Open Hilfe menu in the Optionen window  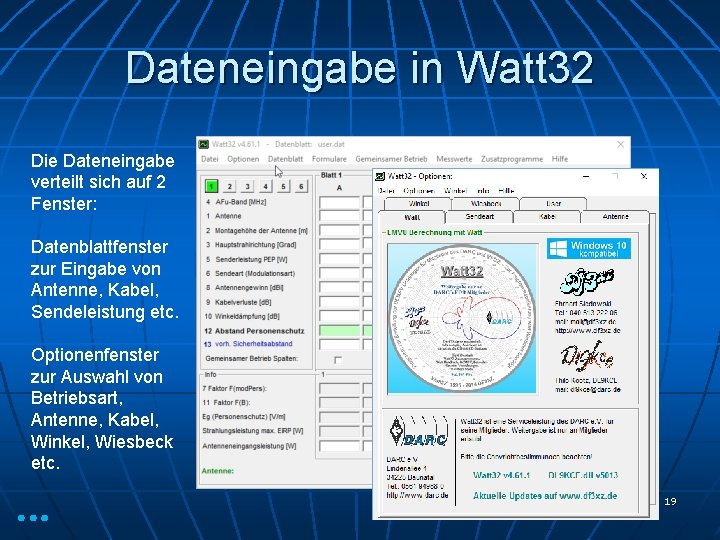506,191
